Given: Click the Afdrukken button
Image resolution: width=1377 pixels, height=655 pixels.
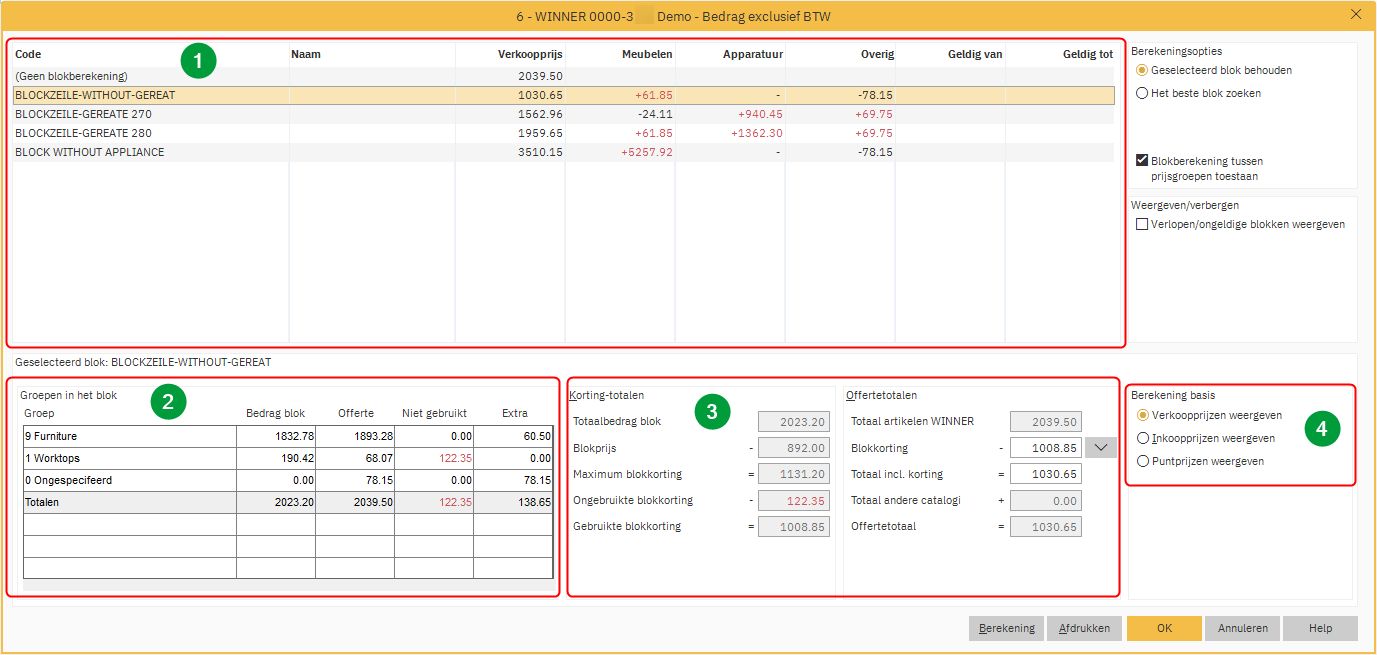Looking at the screenshot, I should tap(1084, 629).
